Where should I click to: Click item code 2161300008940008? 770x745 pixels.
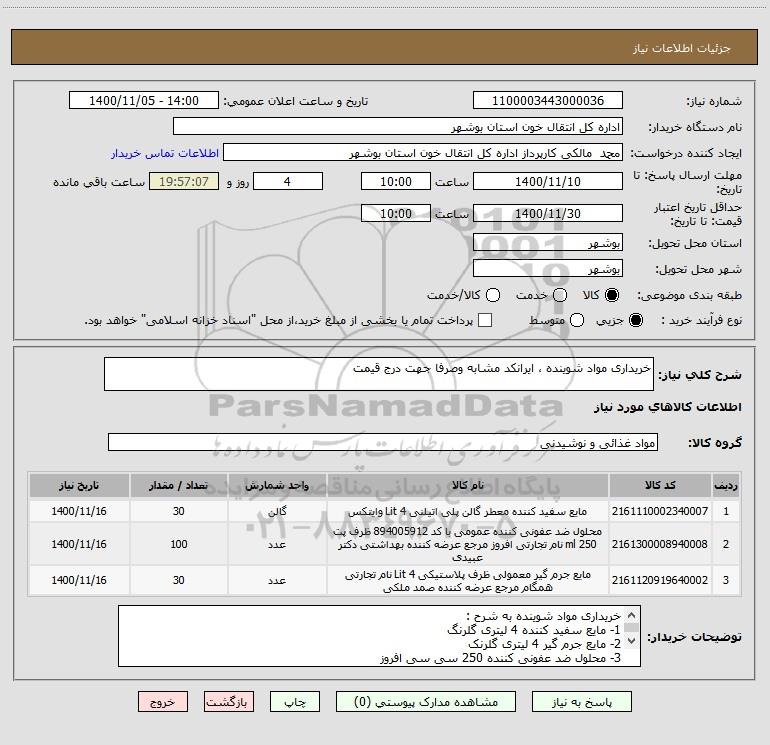[660, 544]
